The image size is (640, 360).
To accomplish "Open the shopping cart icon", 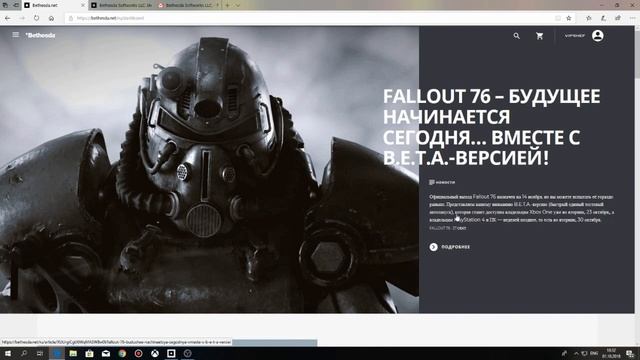I will (x=540, y=36).
